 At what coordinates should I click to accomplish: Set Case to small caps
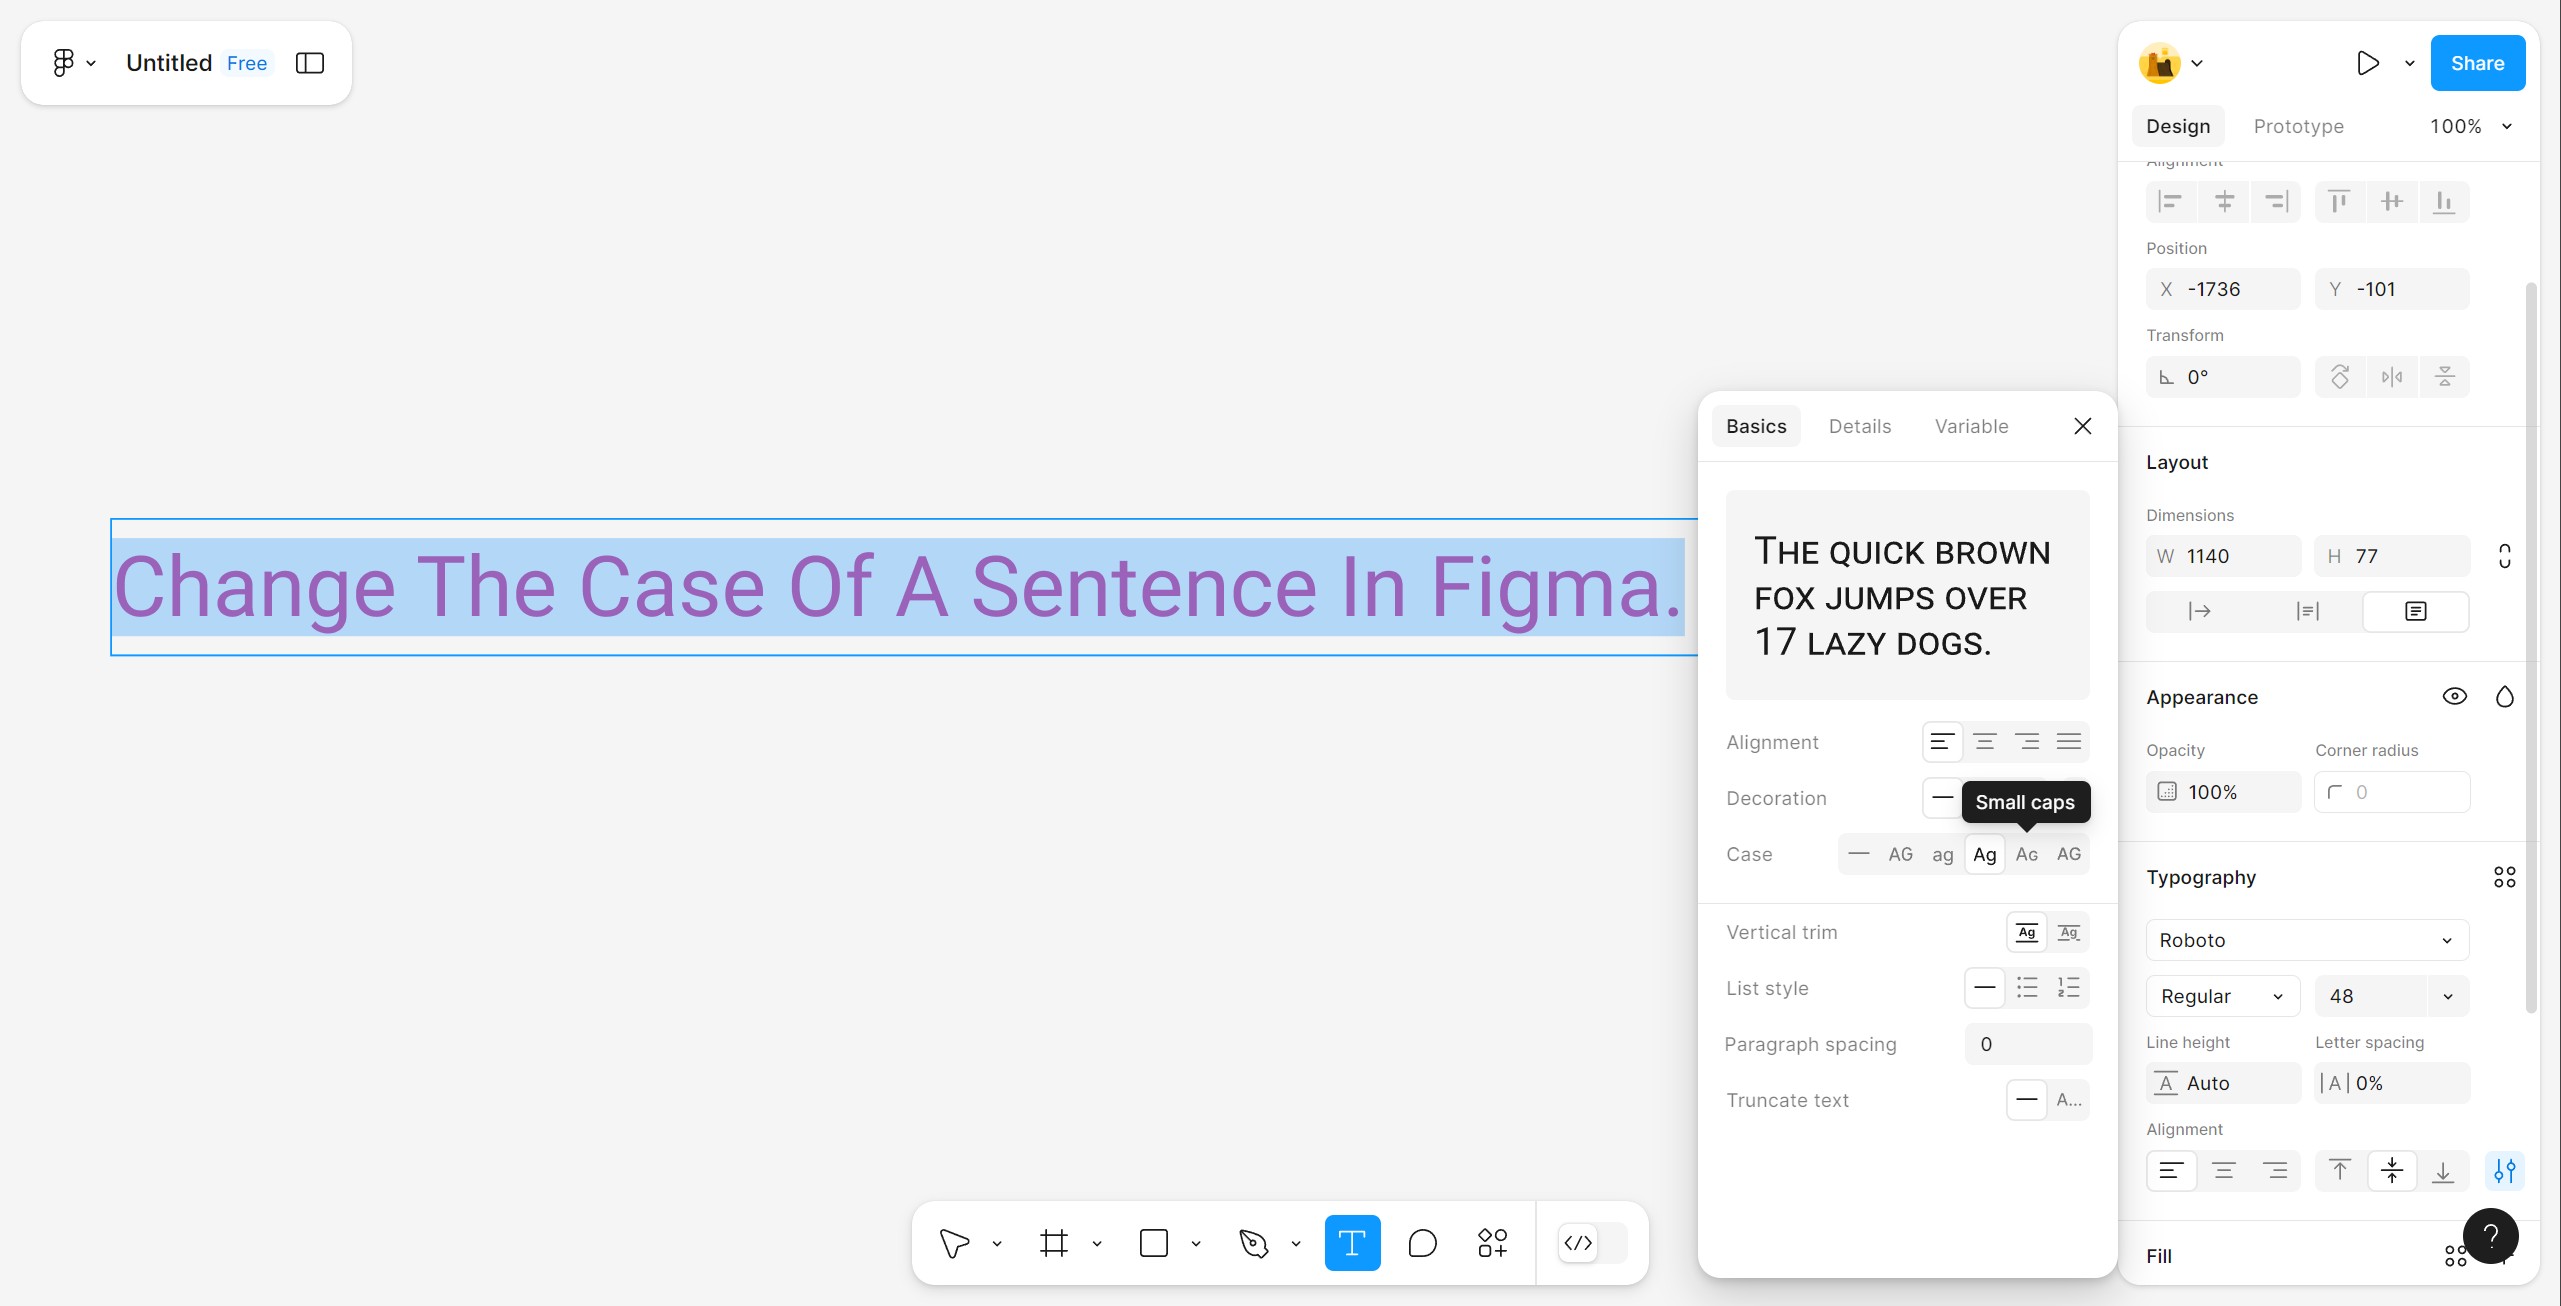pos(2027,854)
